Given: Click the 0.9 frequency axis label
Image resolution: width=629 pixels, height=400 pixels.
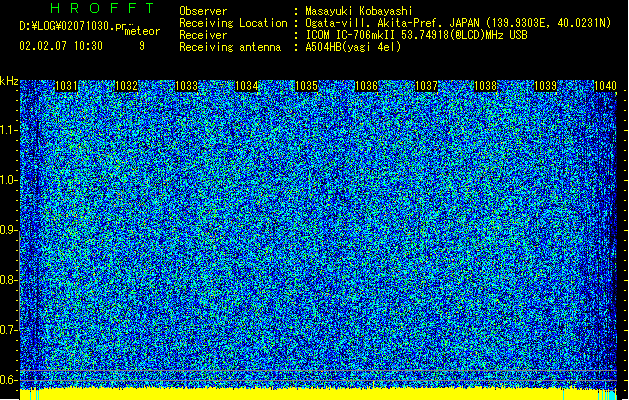Looking at the screenshot, I should click(x=7, y=230).
